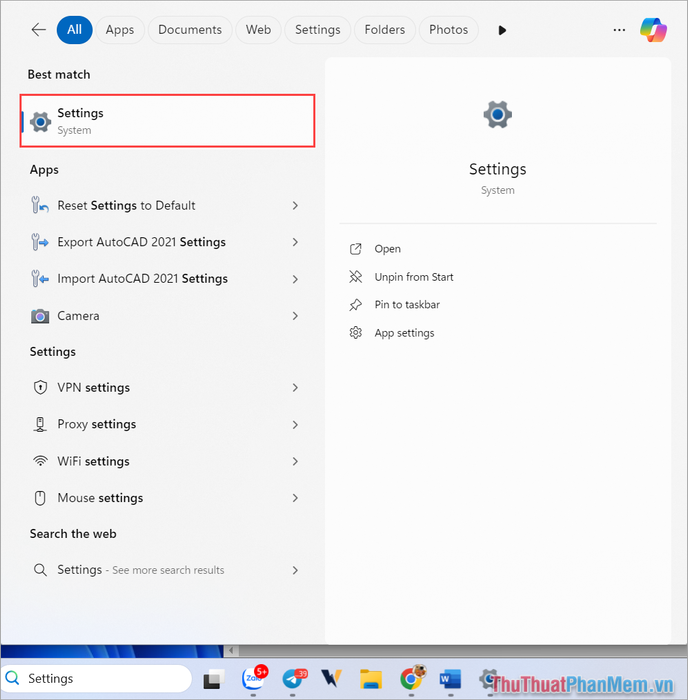Expand the VPN settings result arrow

click(x=295, y=388)
